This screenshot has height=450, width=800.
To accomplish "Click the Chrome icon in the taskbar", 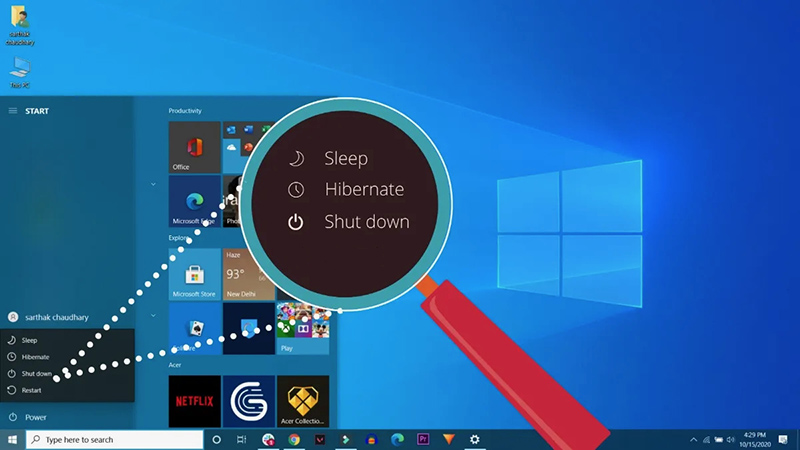I will pyautogui.click(x=294, y=439).
